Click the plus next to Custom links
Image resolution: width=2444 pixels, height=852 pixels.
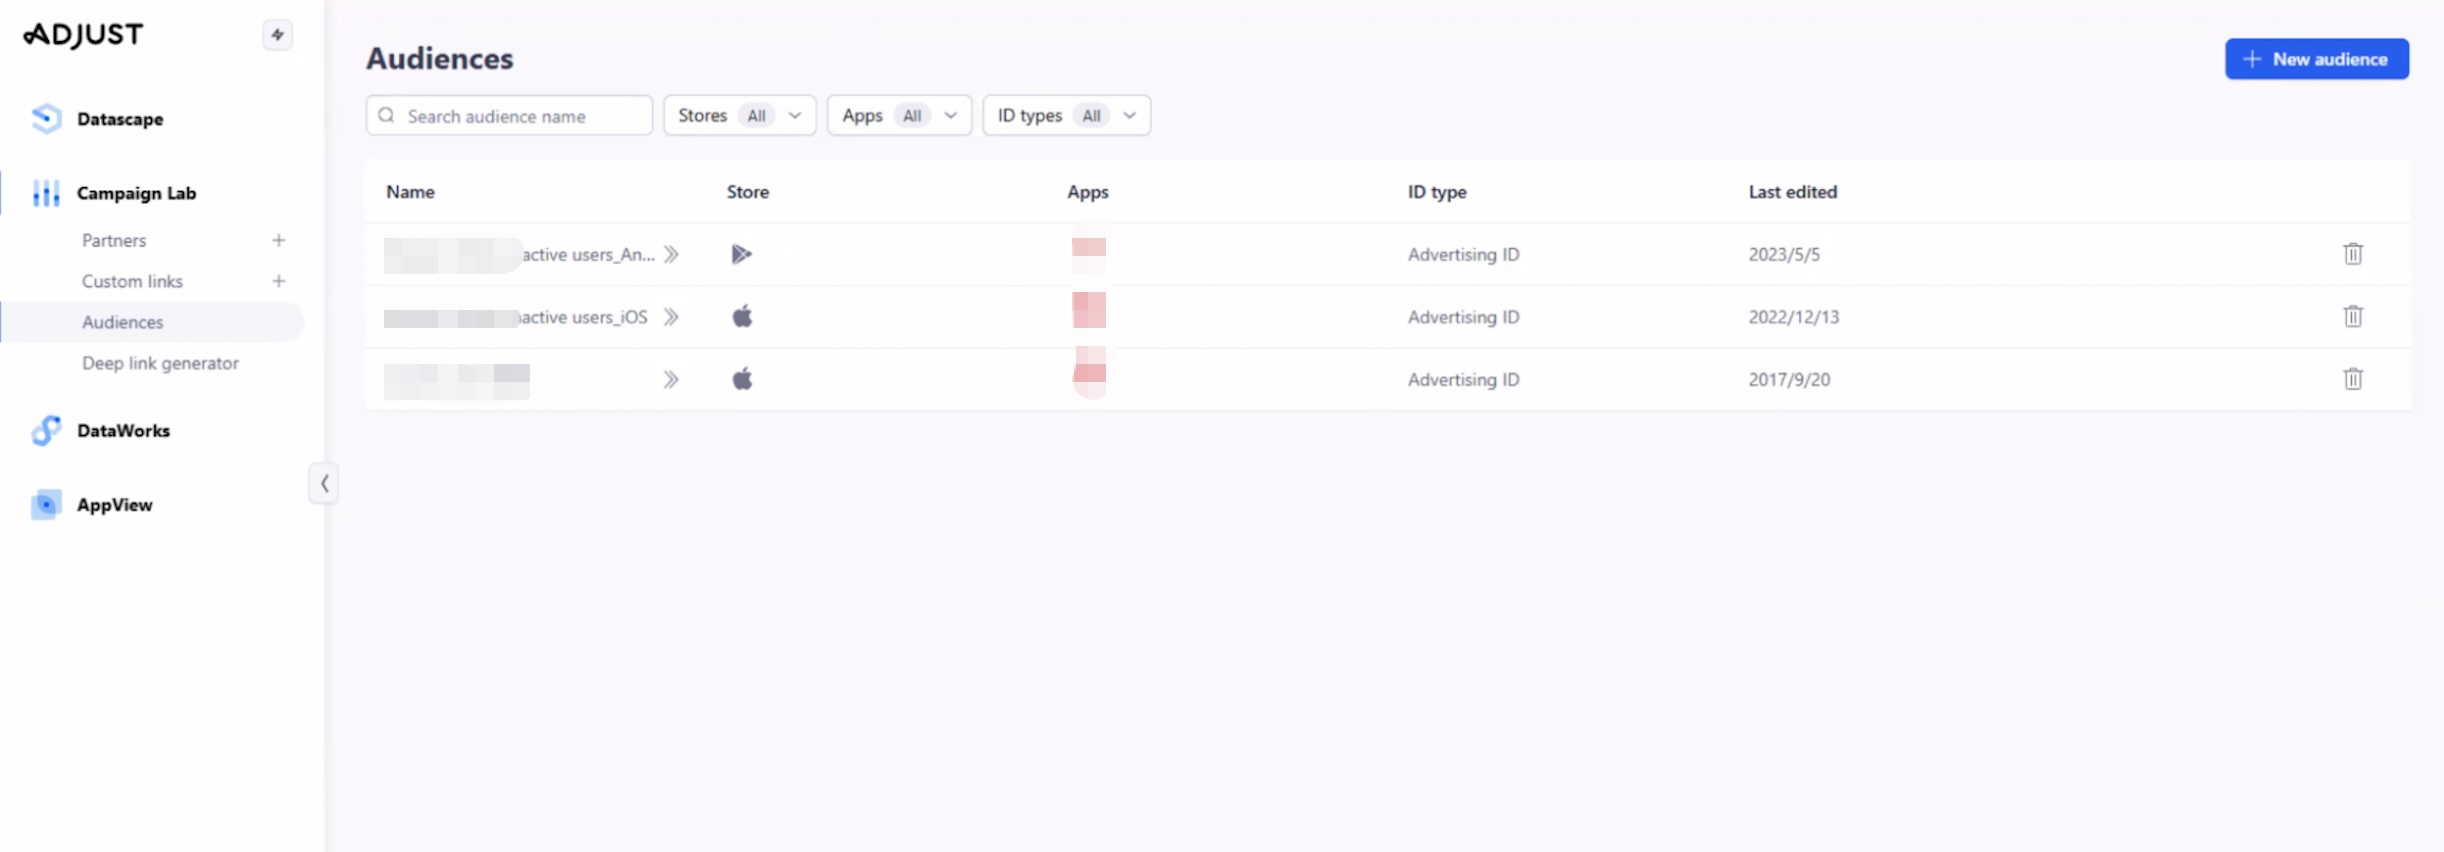click(x=279, y=281)
